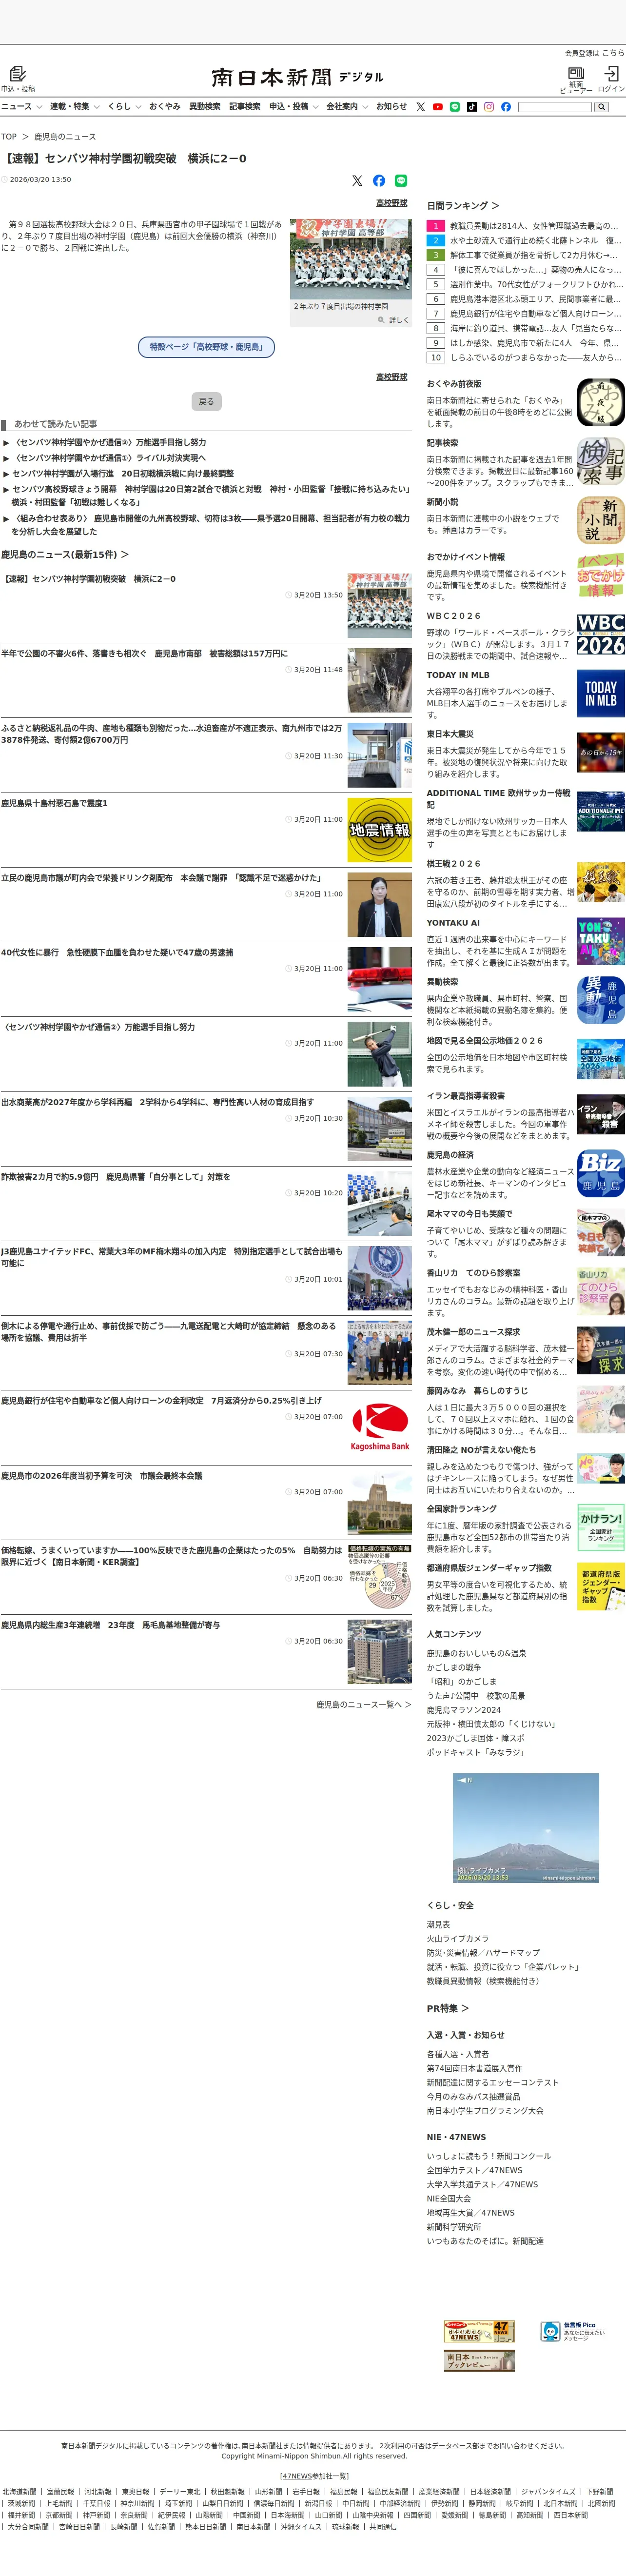Open the 神村学園 team photo in article
The height and width of the screenshot is (2576, 626).
(x=351, y=259)
